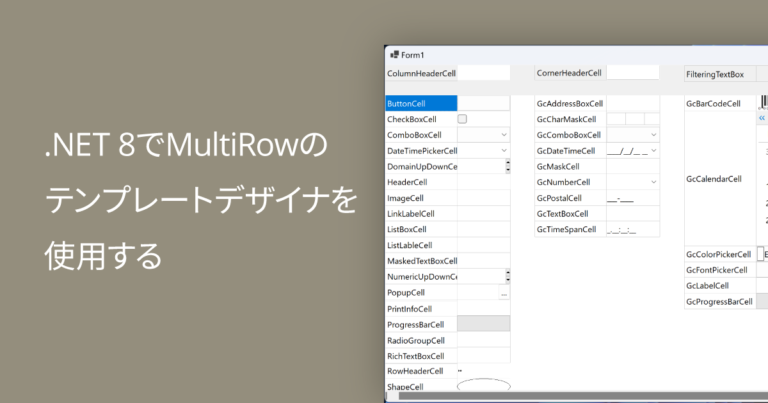Viewport: 768px width, 403px height.
Task: Open the DateTimePickerCell dropdown arrow
Action: 504,150
